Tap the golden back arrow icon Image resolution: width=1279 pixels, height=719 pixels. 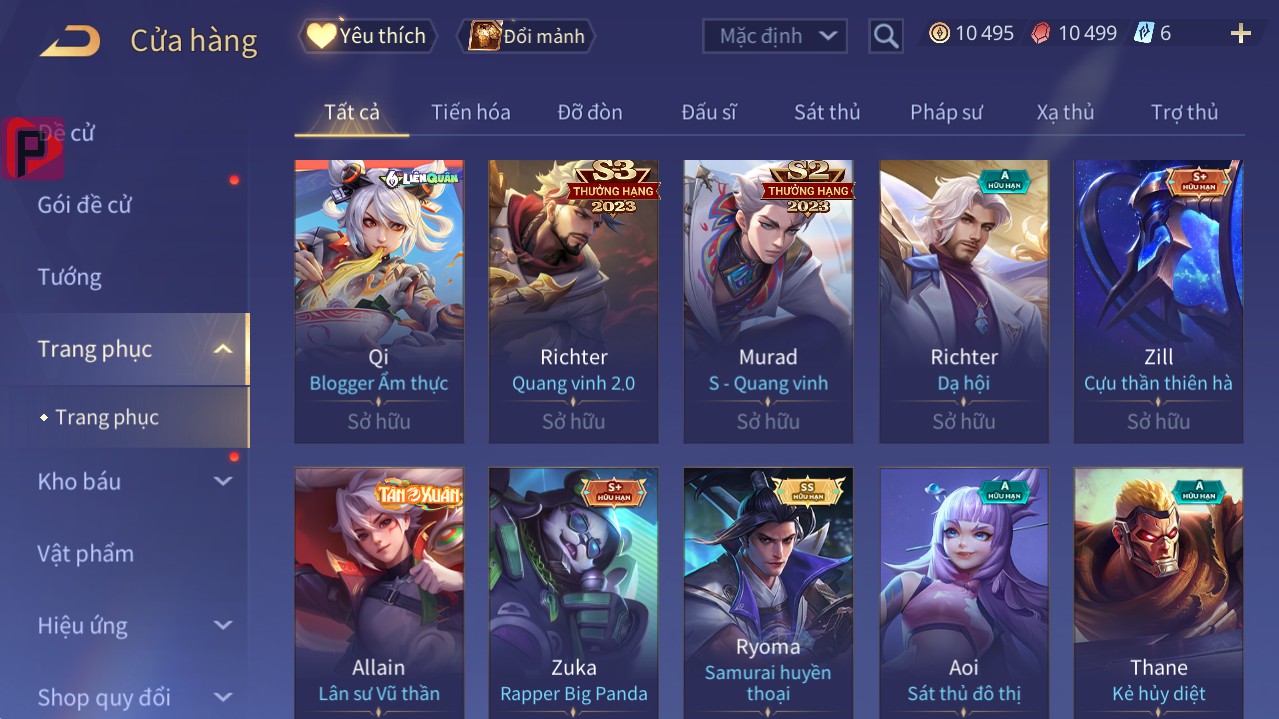[x=70, y=41]
